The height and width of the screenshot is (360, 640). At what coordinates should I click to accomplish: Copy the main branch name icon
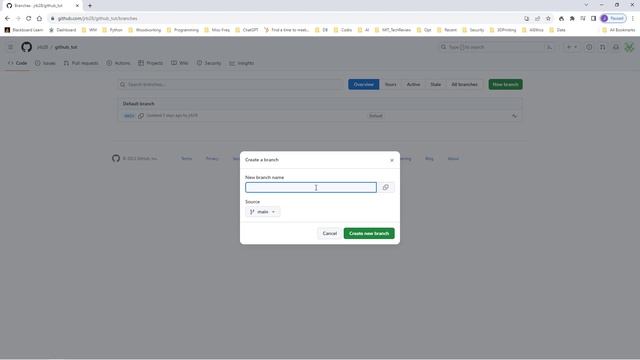(141, 116)
